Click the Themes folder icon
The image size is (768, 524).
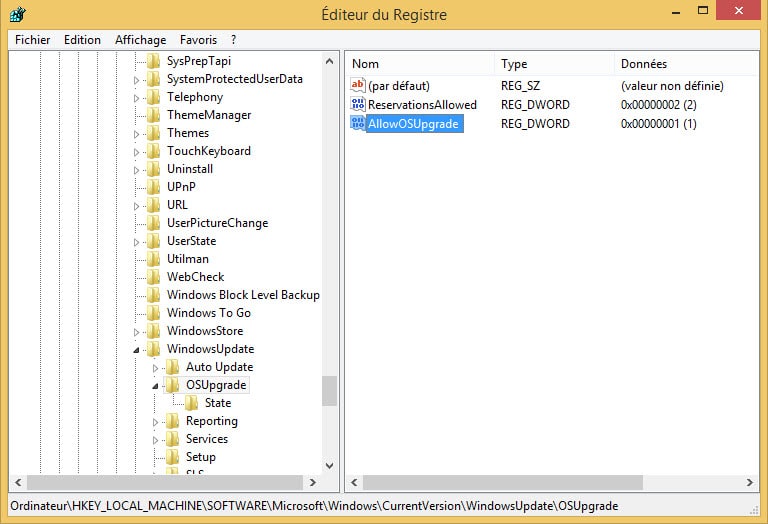(154, 133)
